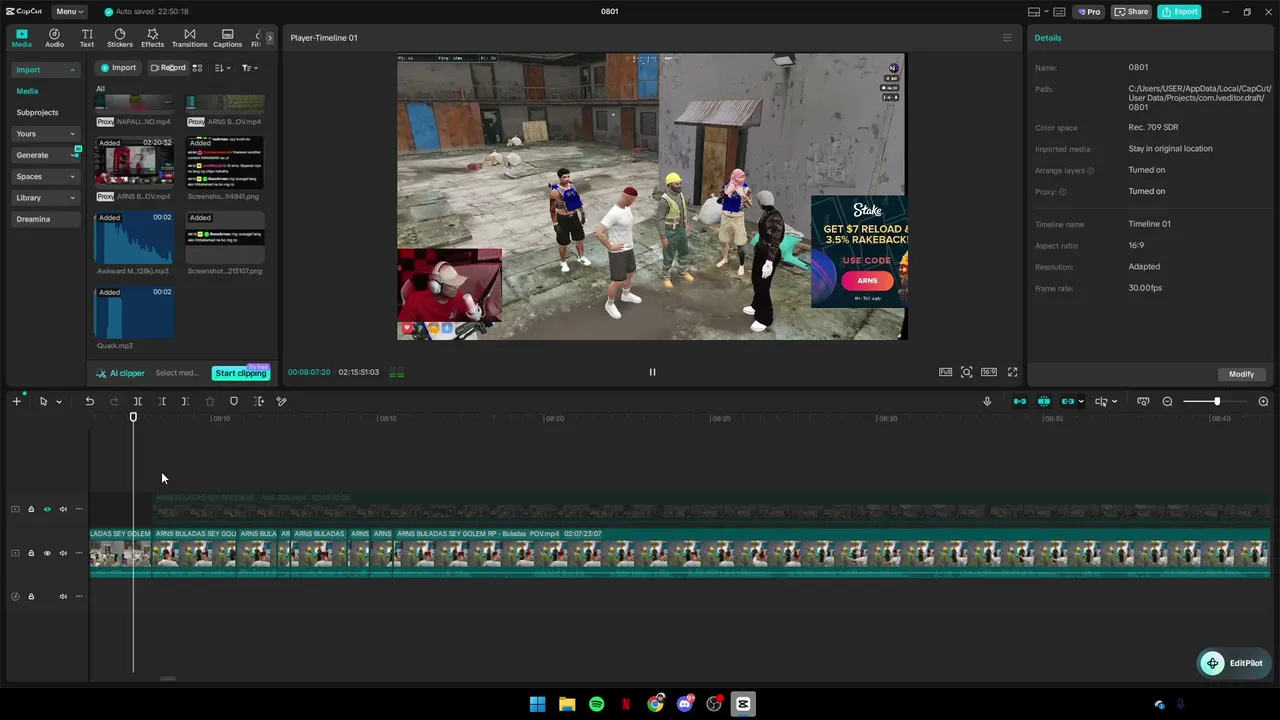Click the trash delete icon in timeline toolbar
This screenshot has width=1280, height=720.
pyautogui.click(x=210, y=401)
